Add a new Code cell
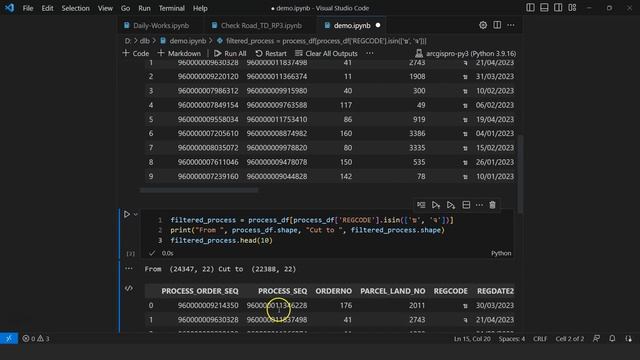Image resolution: width=640 pixels, height=360 pixels. pyautogui.click(x=136, y=53)
